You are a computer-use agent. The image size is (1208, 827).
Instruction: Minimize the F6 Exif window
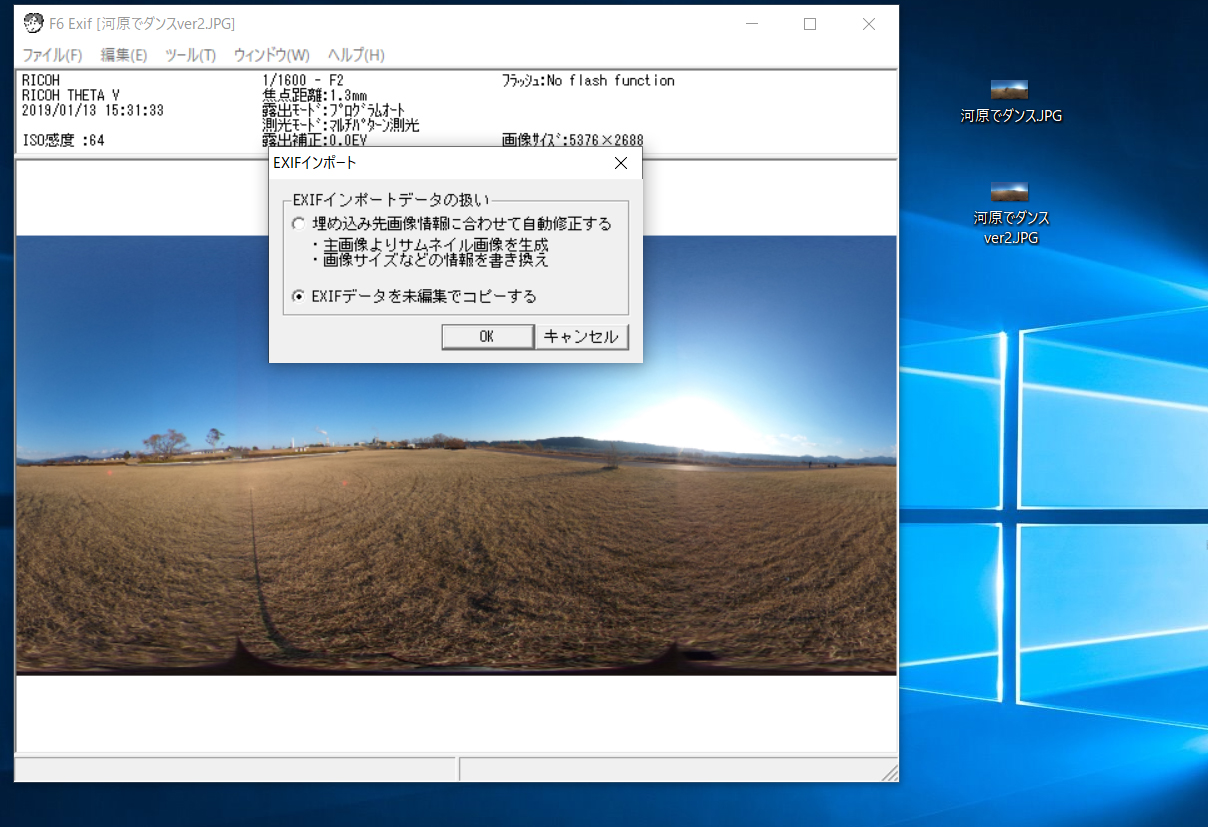[x=752, y=24]
